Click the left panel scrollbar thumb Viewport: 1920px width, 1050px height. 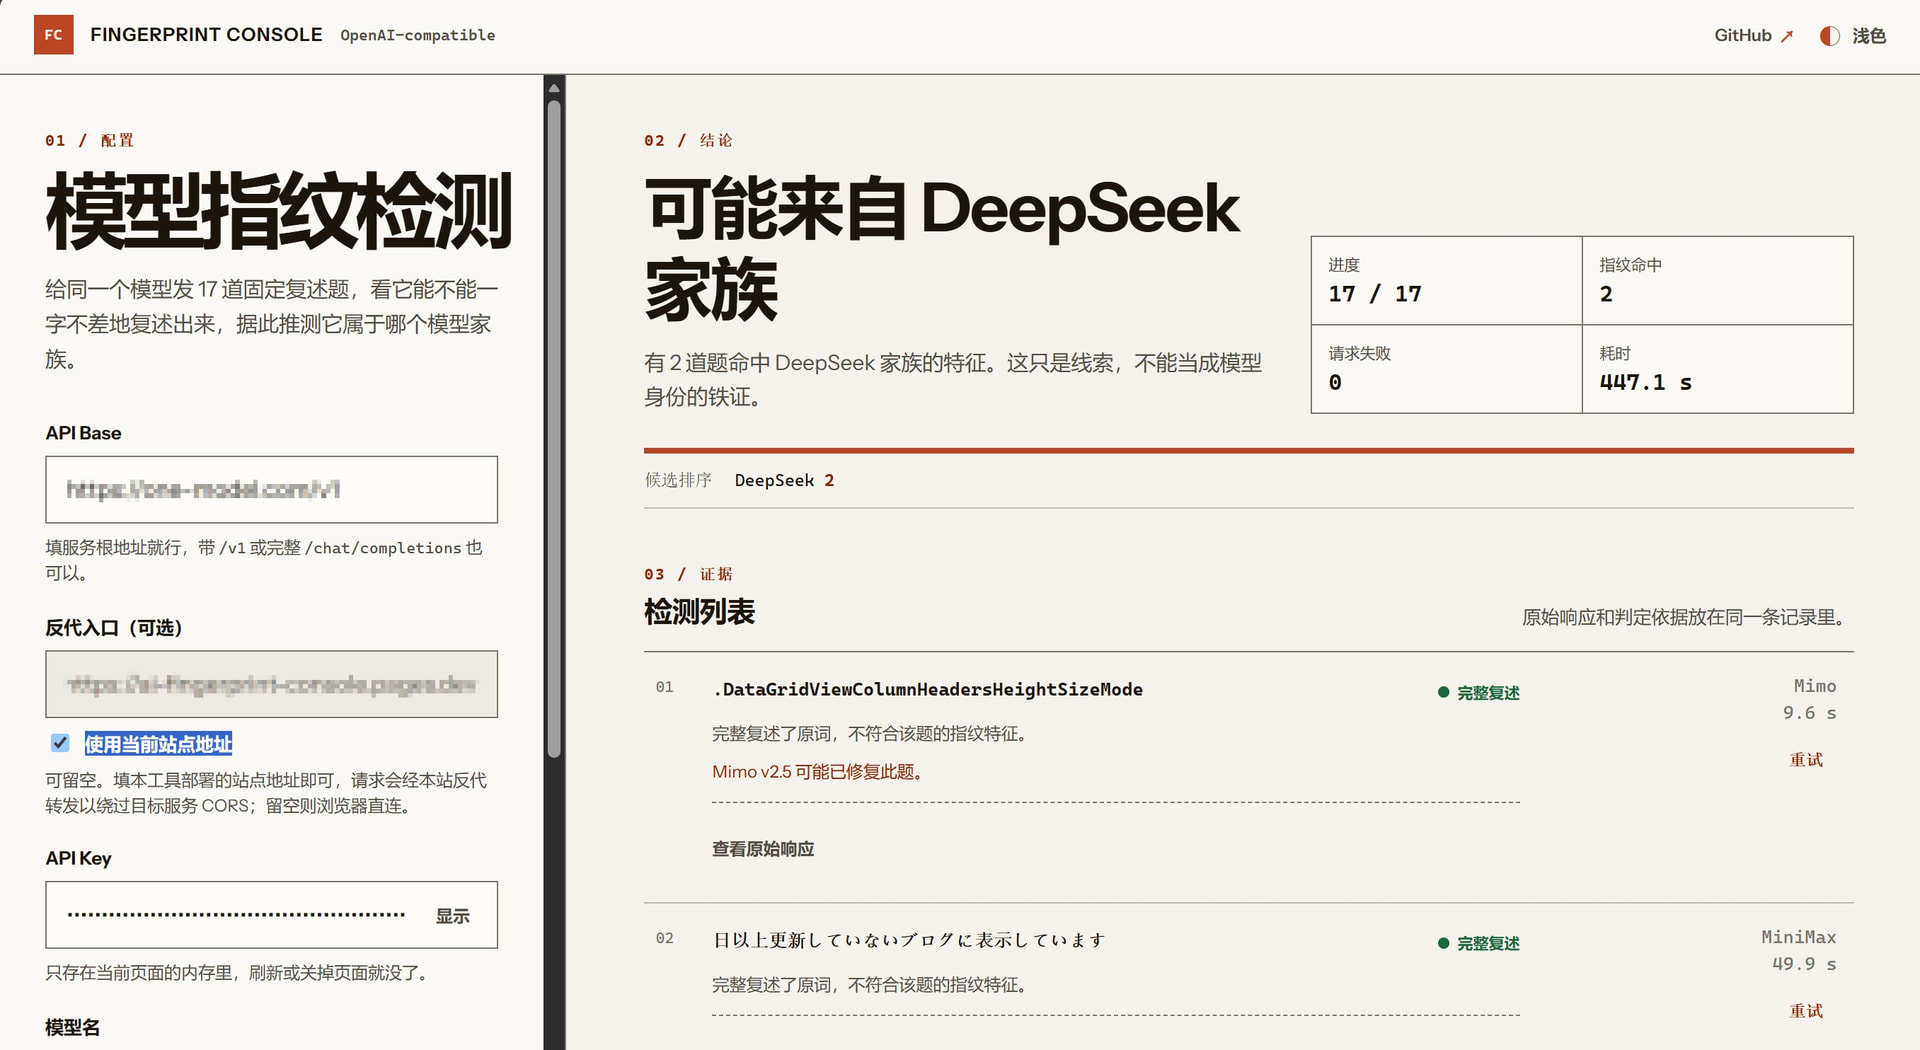[554, 430]
